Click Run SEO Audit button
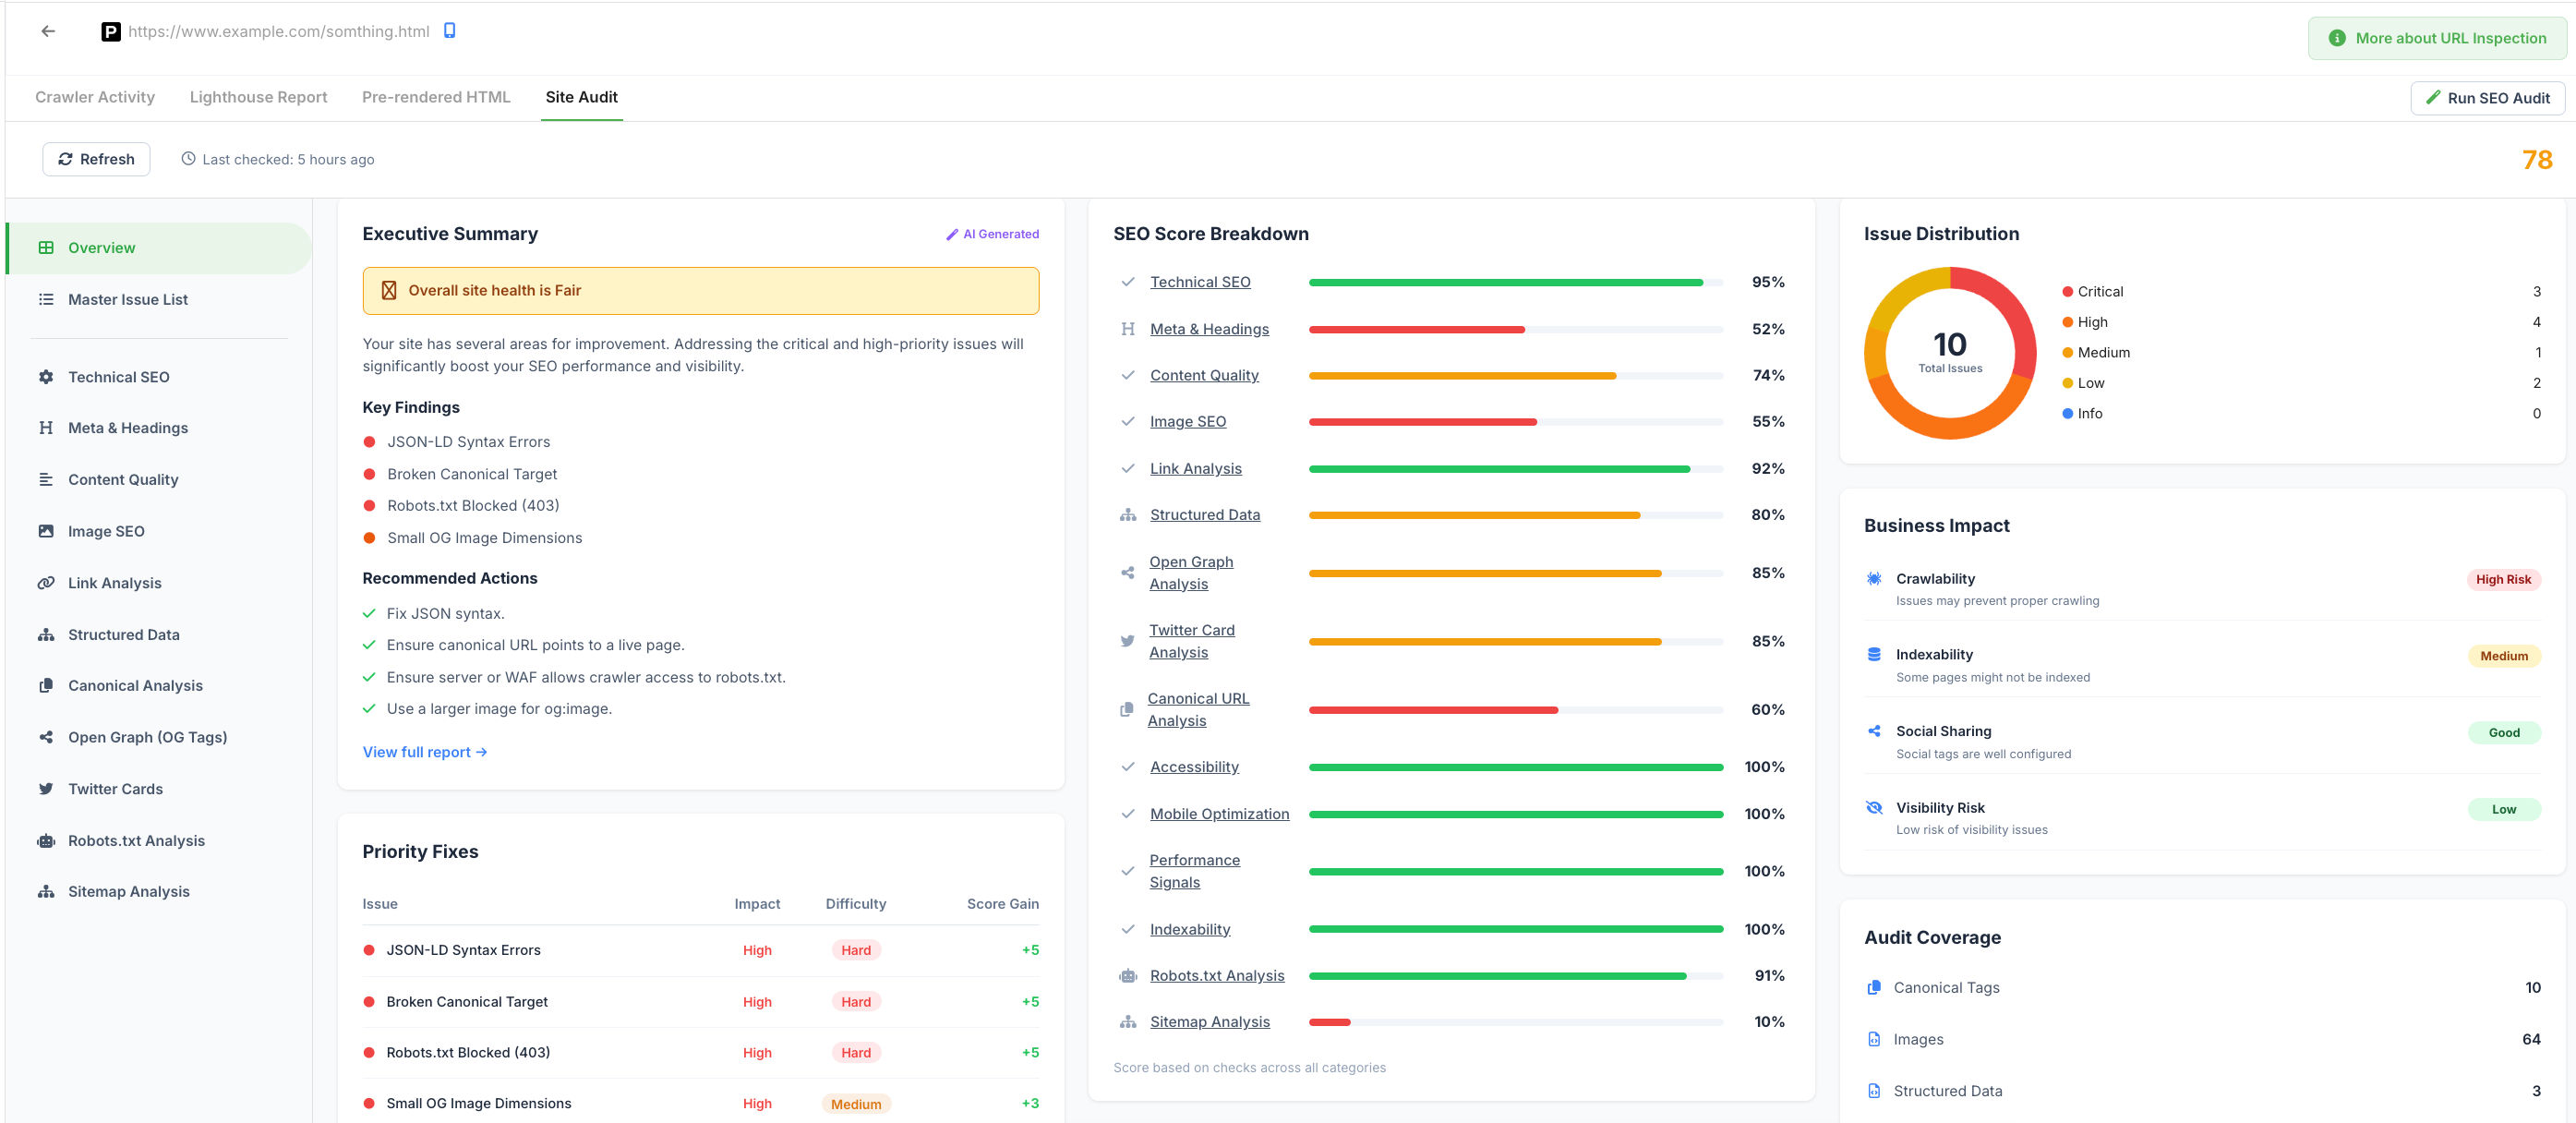This screenshot has height=1123, width=2576. coord(2487,98)
